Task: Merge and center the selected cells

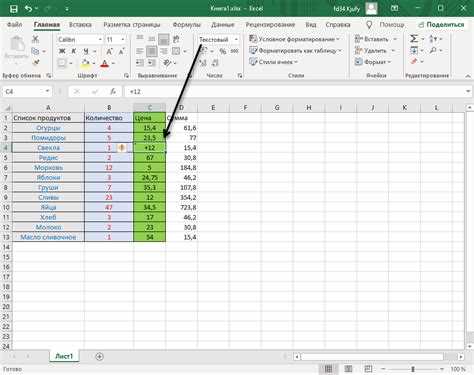Action: click(x=176, y=51)
